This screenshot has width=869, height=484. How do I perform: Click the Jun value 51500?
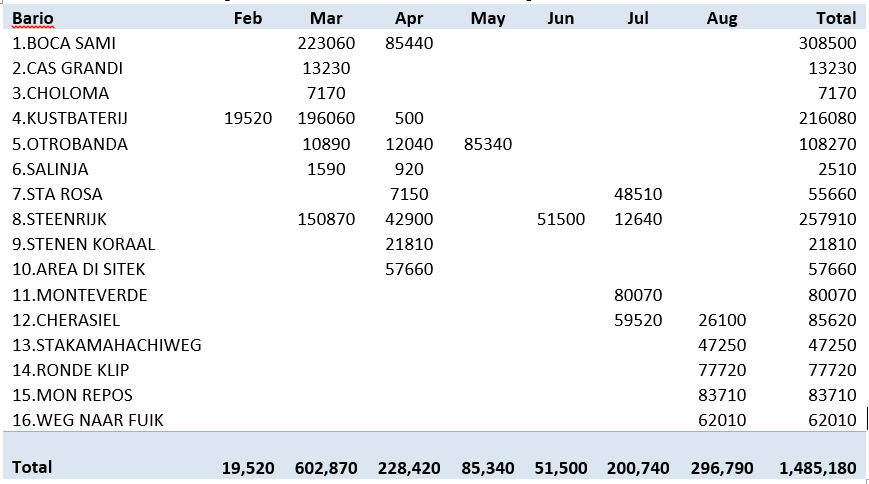560,219
